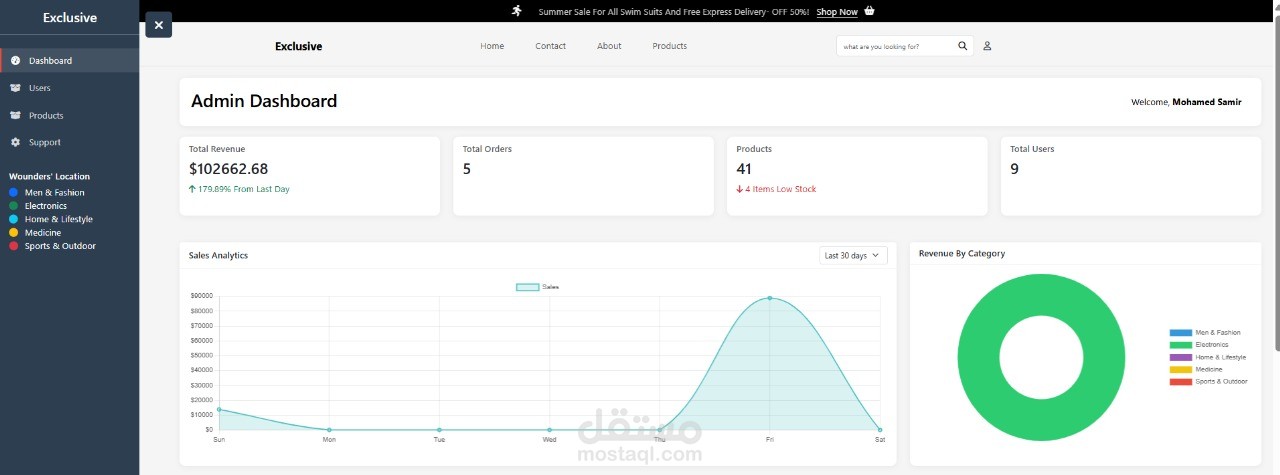Viewport: 1280px width, 475px height.
Task: Click the Users box icon in sidebar
Action: pos(15,88)
